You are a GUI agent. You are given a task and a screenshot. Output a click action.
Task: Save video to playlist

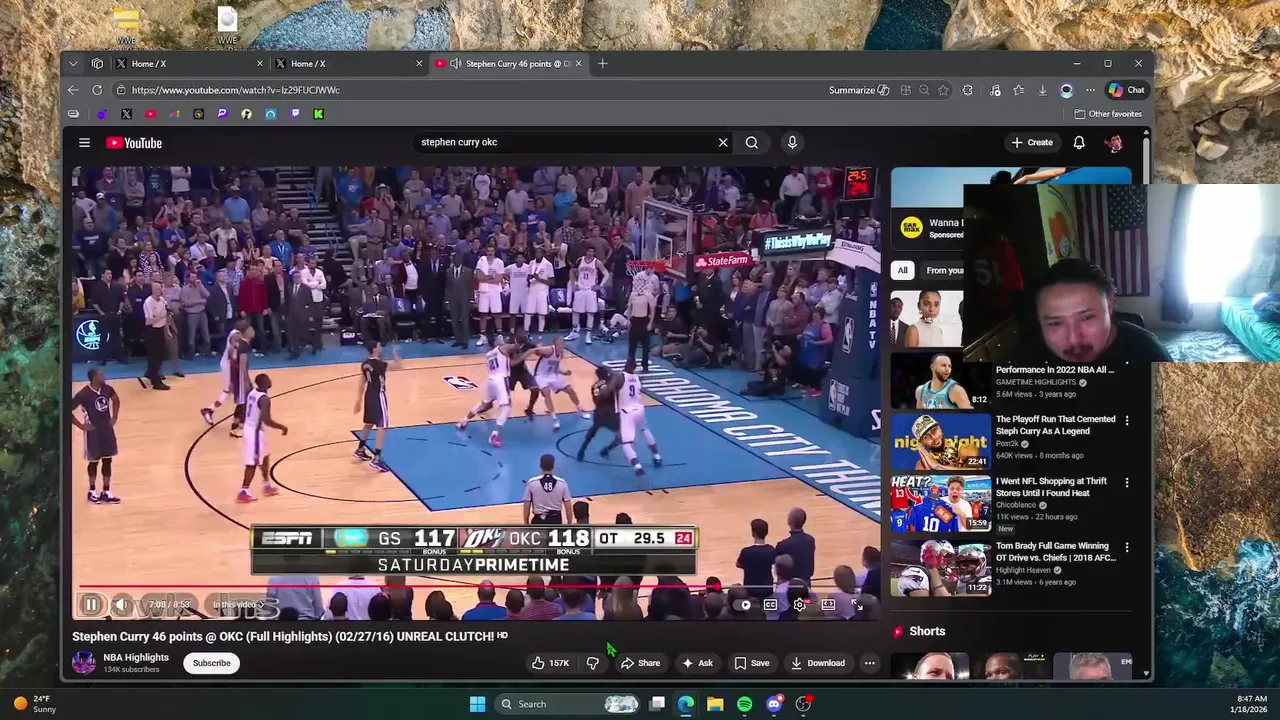[751, 663]
